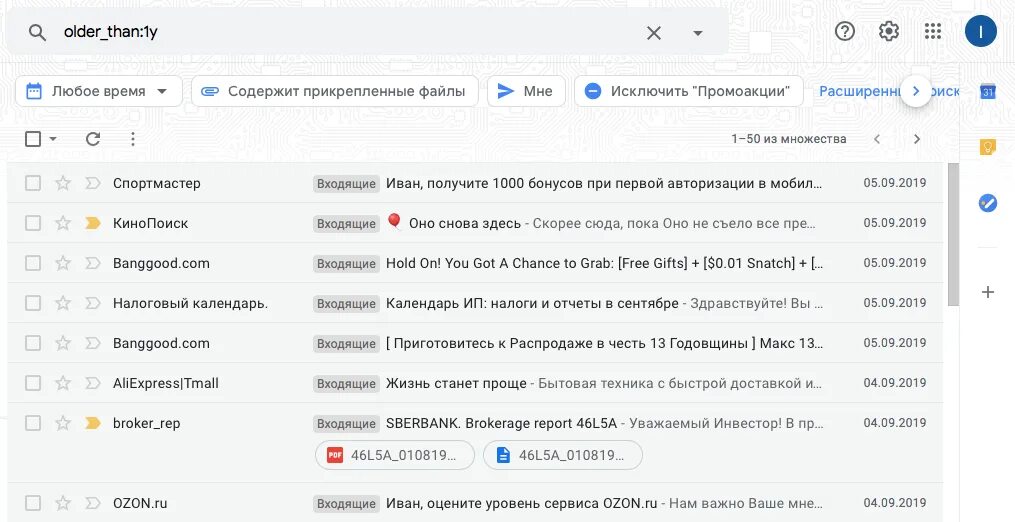This screenshot has width=1015, height=522.
Task: Open Google Keep side panel icon
Action: (x=988, y=148)
